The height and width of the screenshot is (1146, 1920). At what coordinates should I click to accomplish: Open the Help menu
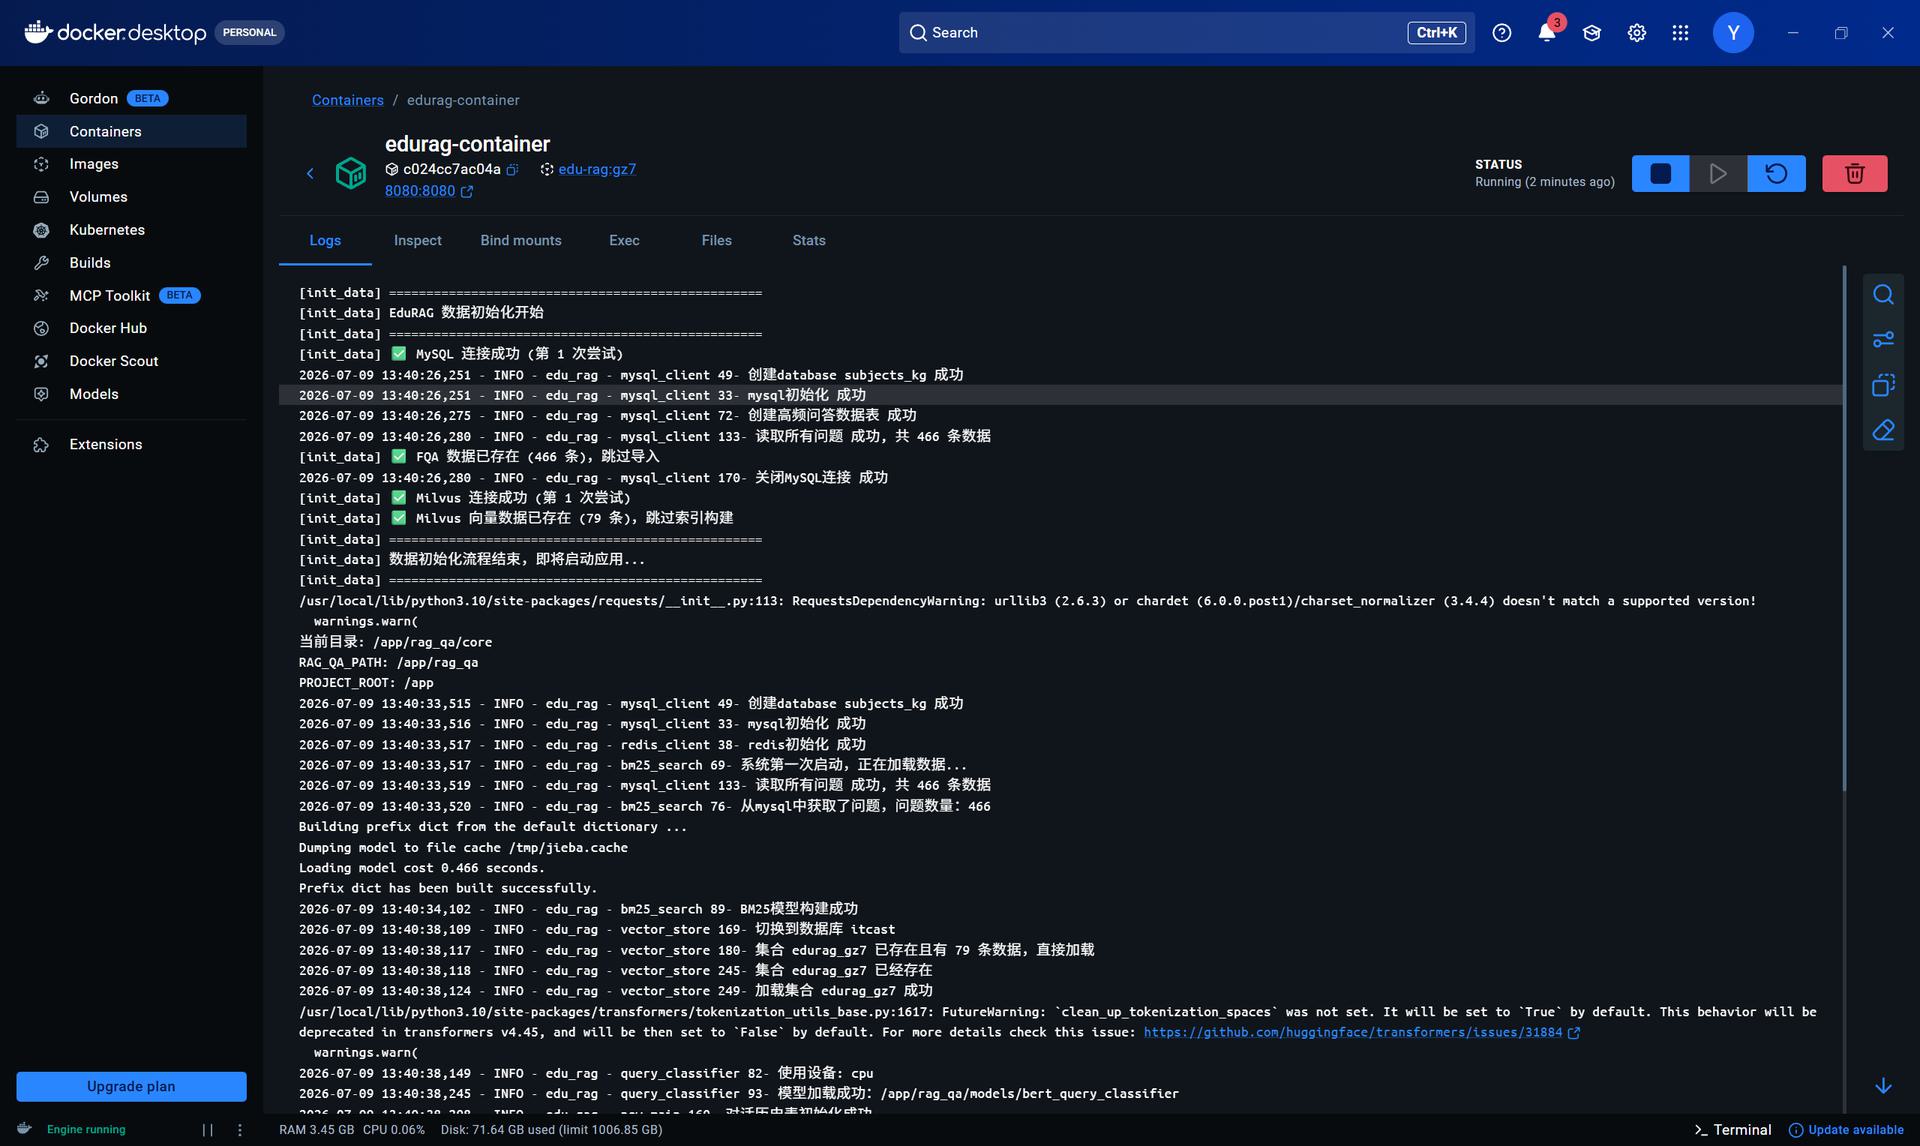pyautogui.click(x=1501, y=33)
